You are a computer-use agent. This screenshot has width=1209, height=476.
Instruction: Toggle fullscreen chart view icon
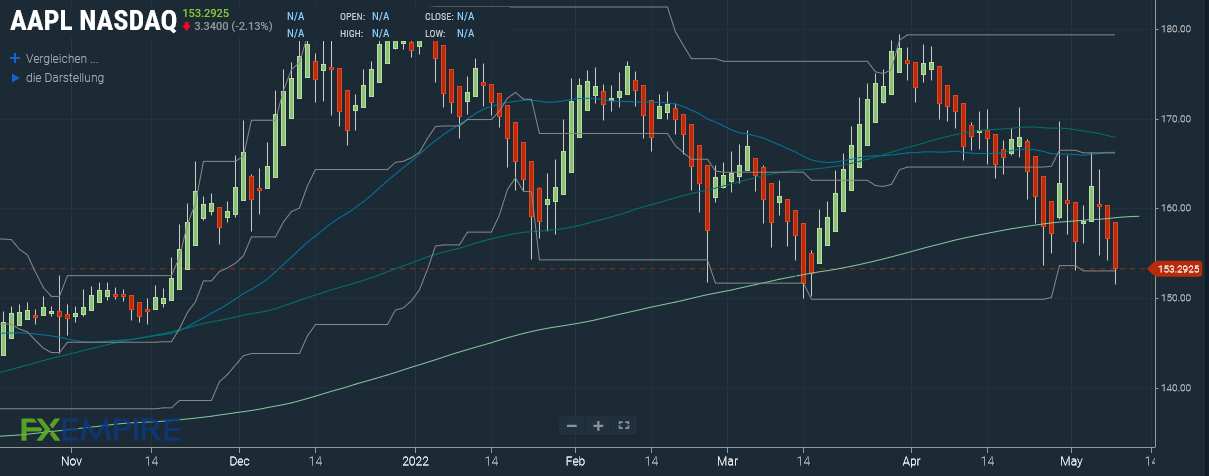click(x=624, y=425)
